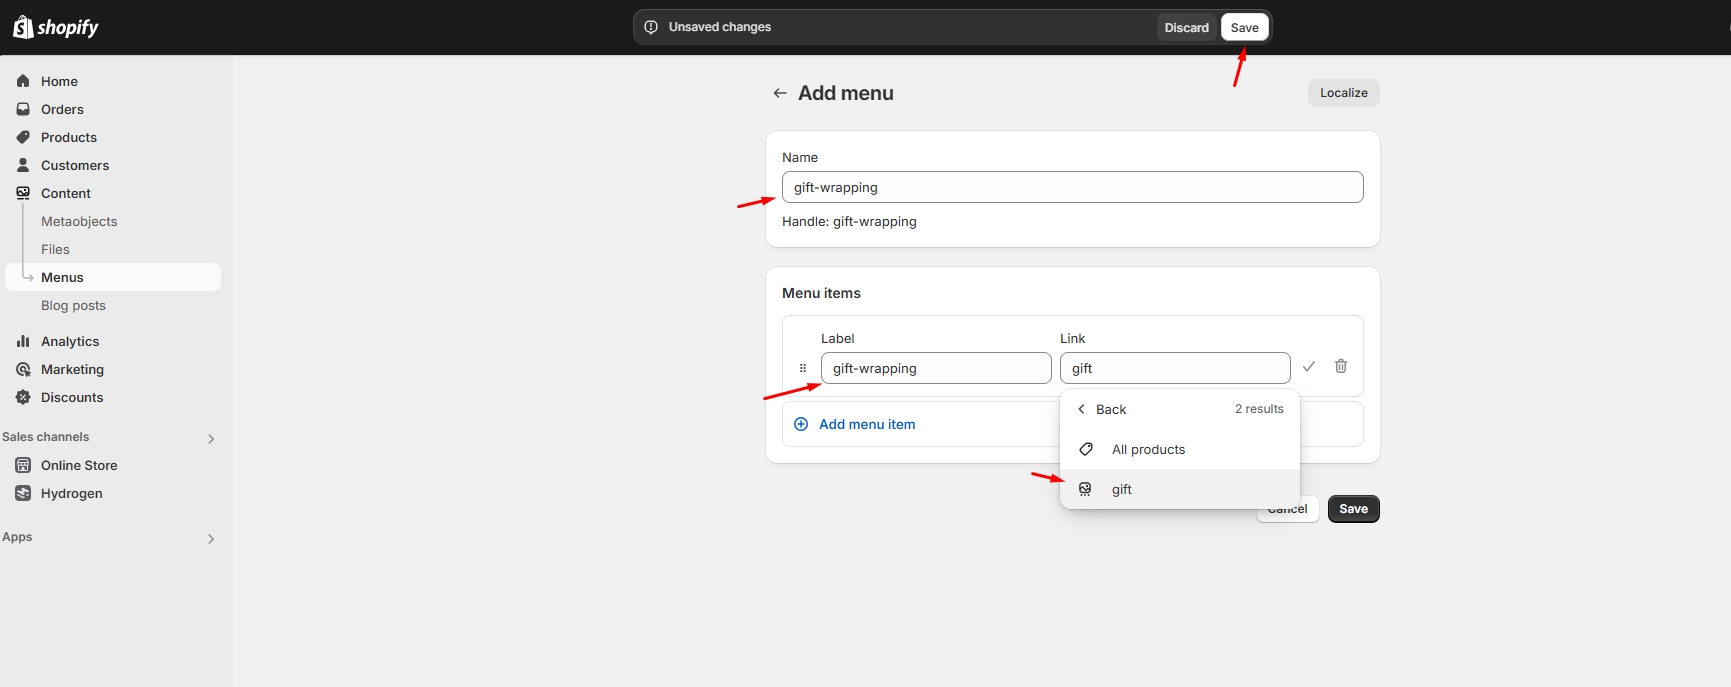Click the Online Store icon
This screenshot has height=687, width=1731.
tap(23, 465)
